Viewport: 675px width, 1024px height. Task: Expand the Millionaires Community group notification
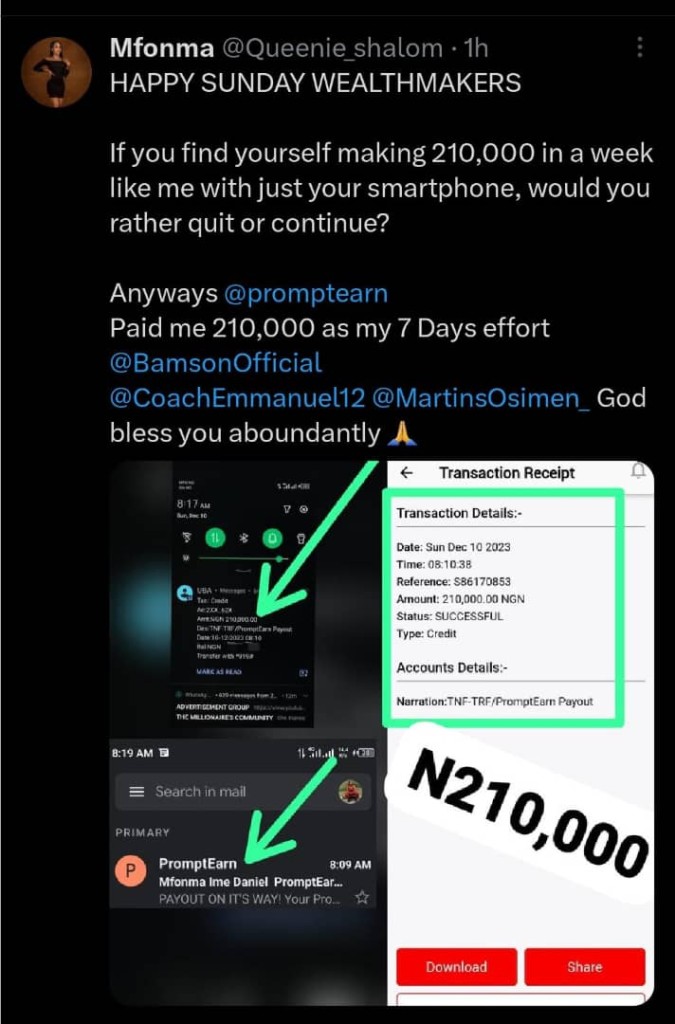(306, 693)
